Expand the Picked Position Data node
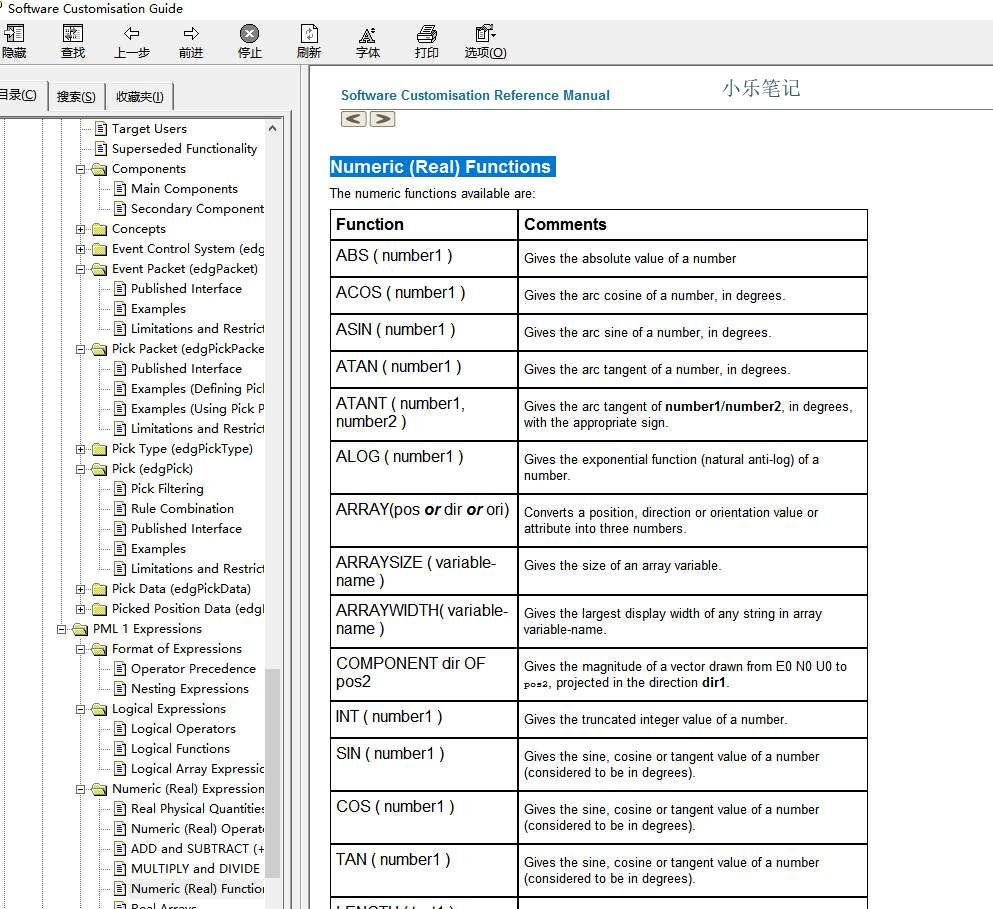The height and width of the screenshot is (909, 993). coord(80,609)
